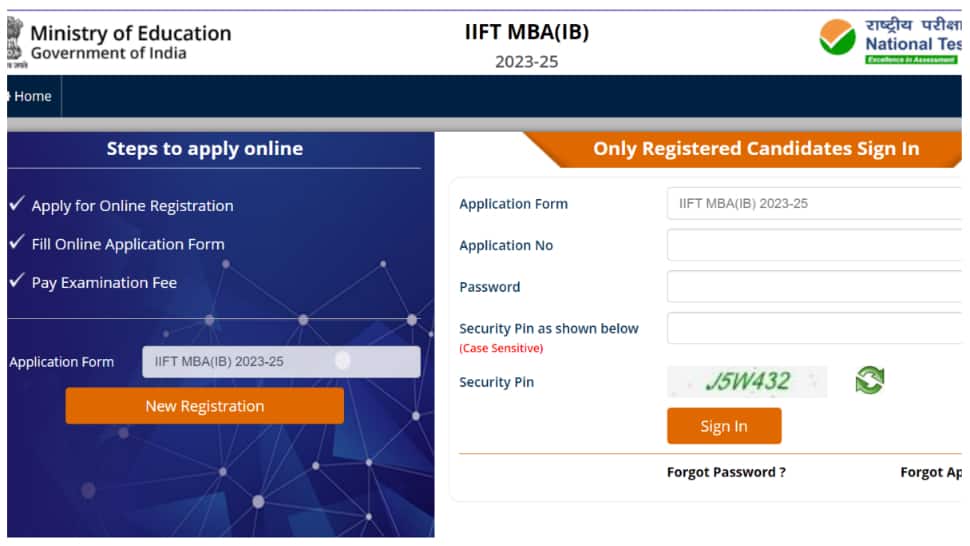Click the green refresh captcha icon
The image size is (970, 546).
(870, 380)
